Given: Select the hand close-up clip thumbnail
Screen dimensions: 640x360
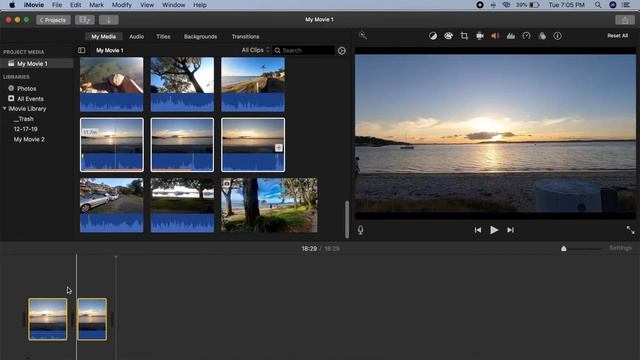Looking at the screenshot, I should [x=111, y=84].
